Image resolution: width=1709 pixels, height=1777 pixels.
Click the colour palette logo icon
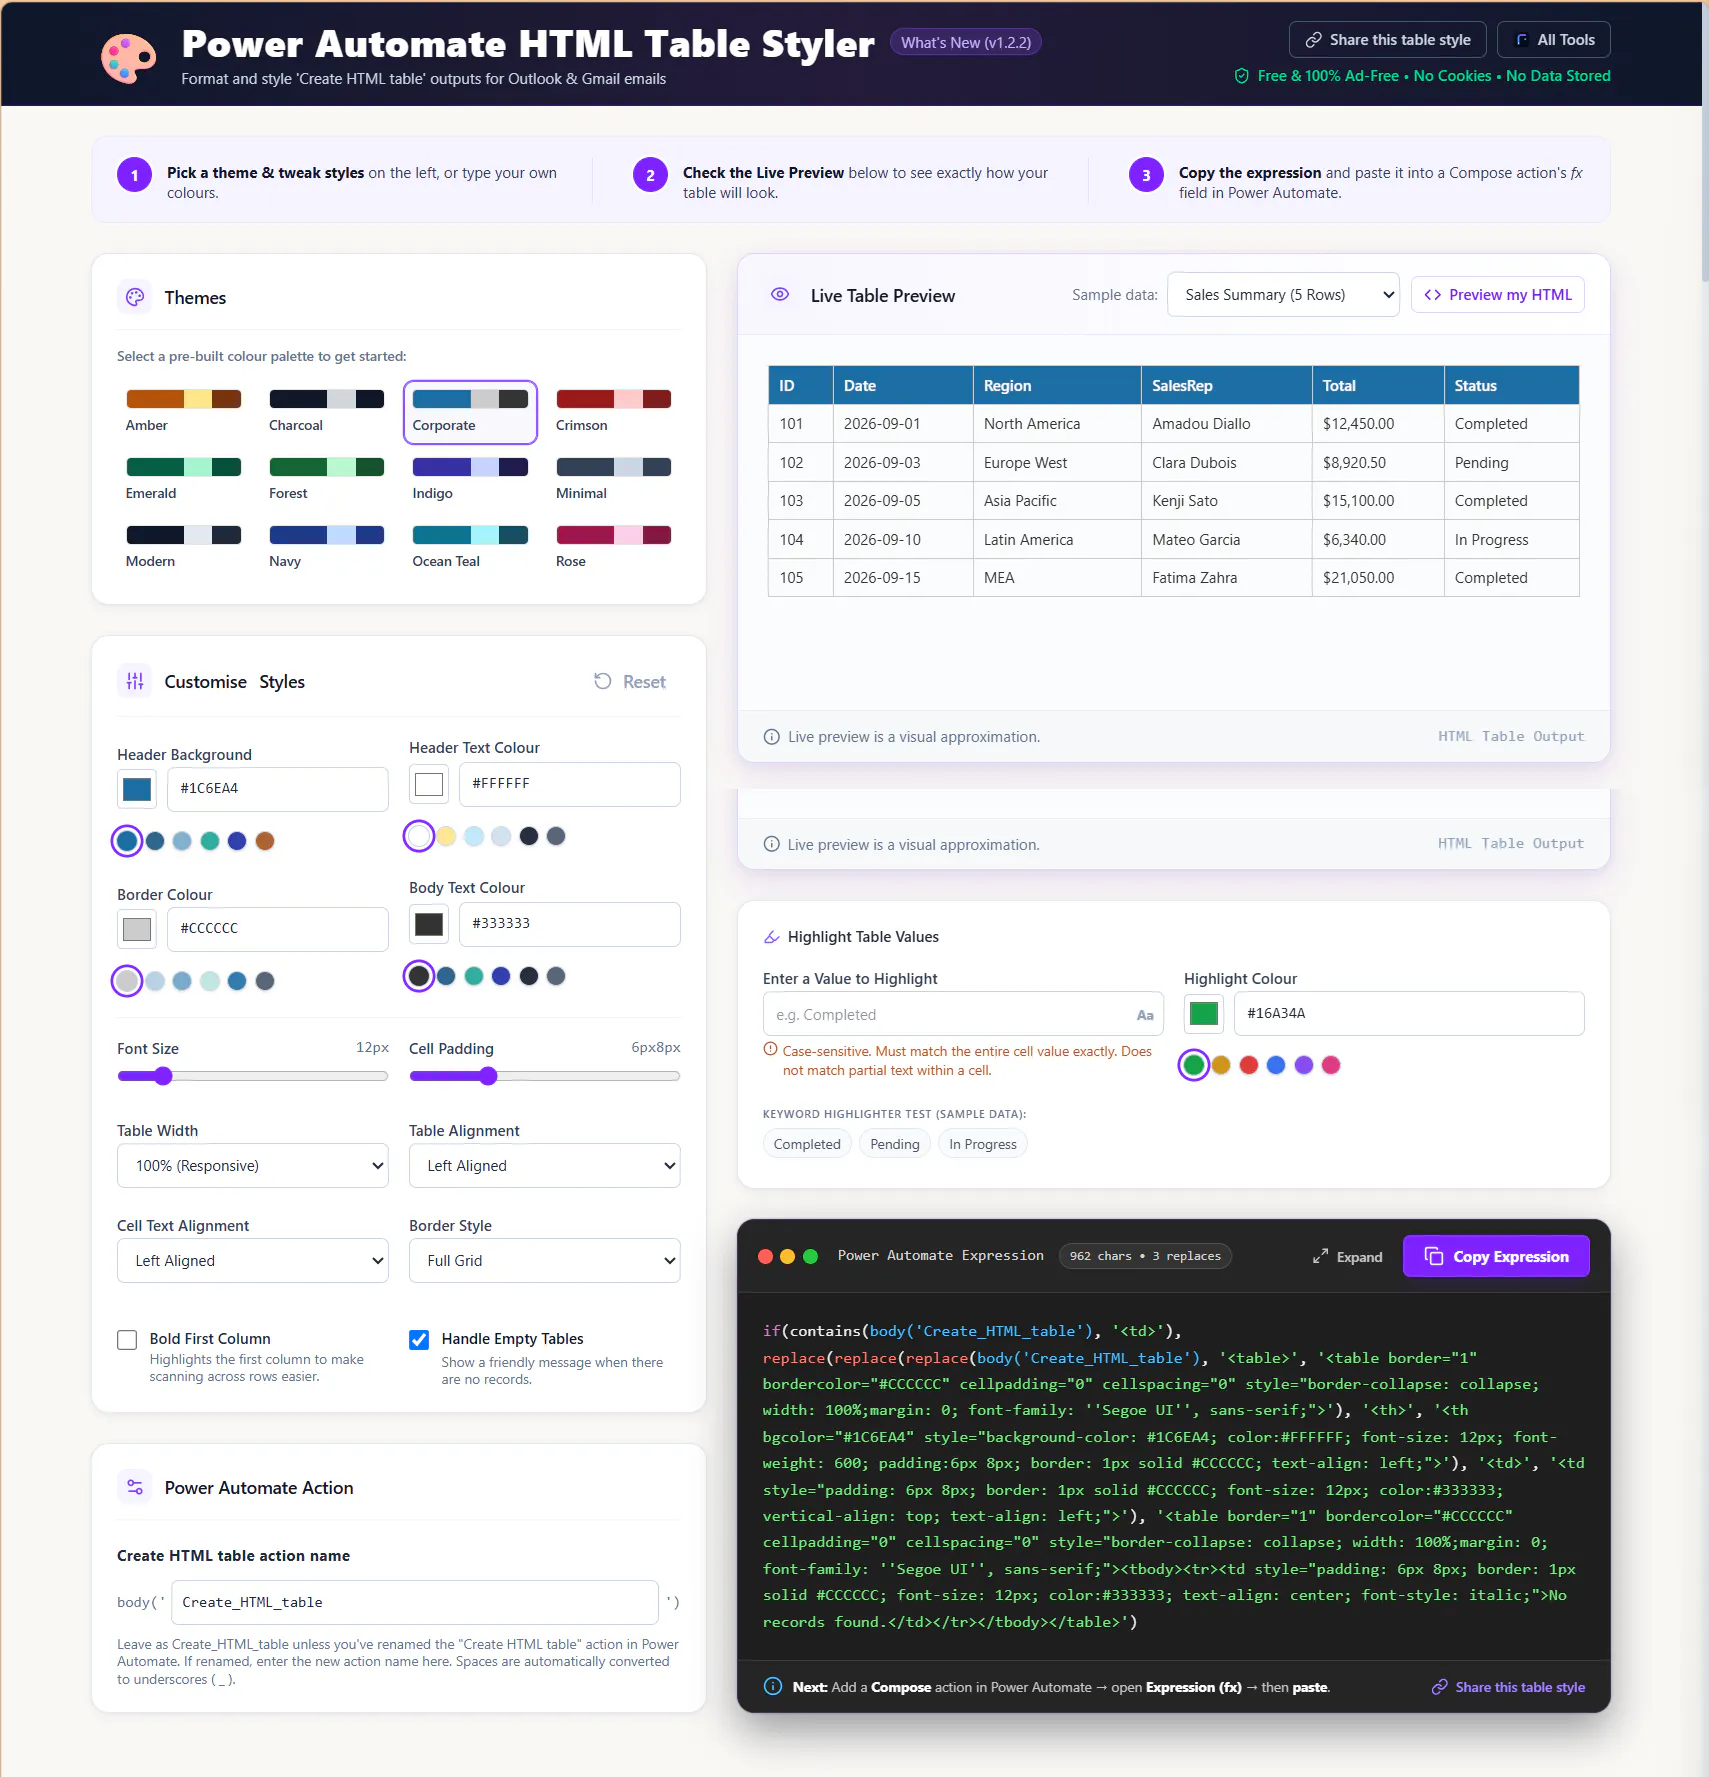(129, 58)
